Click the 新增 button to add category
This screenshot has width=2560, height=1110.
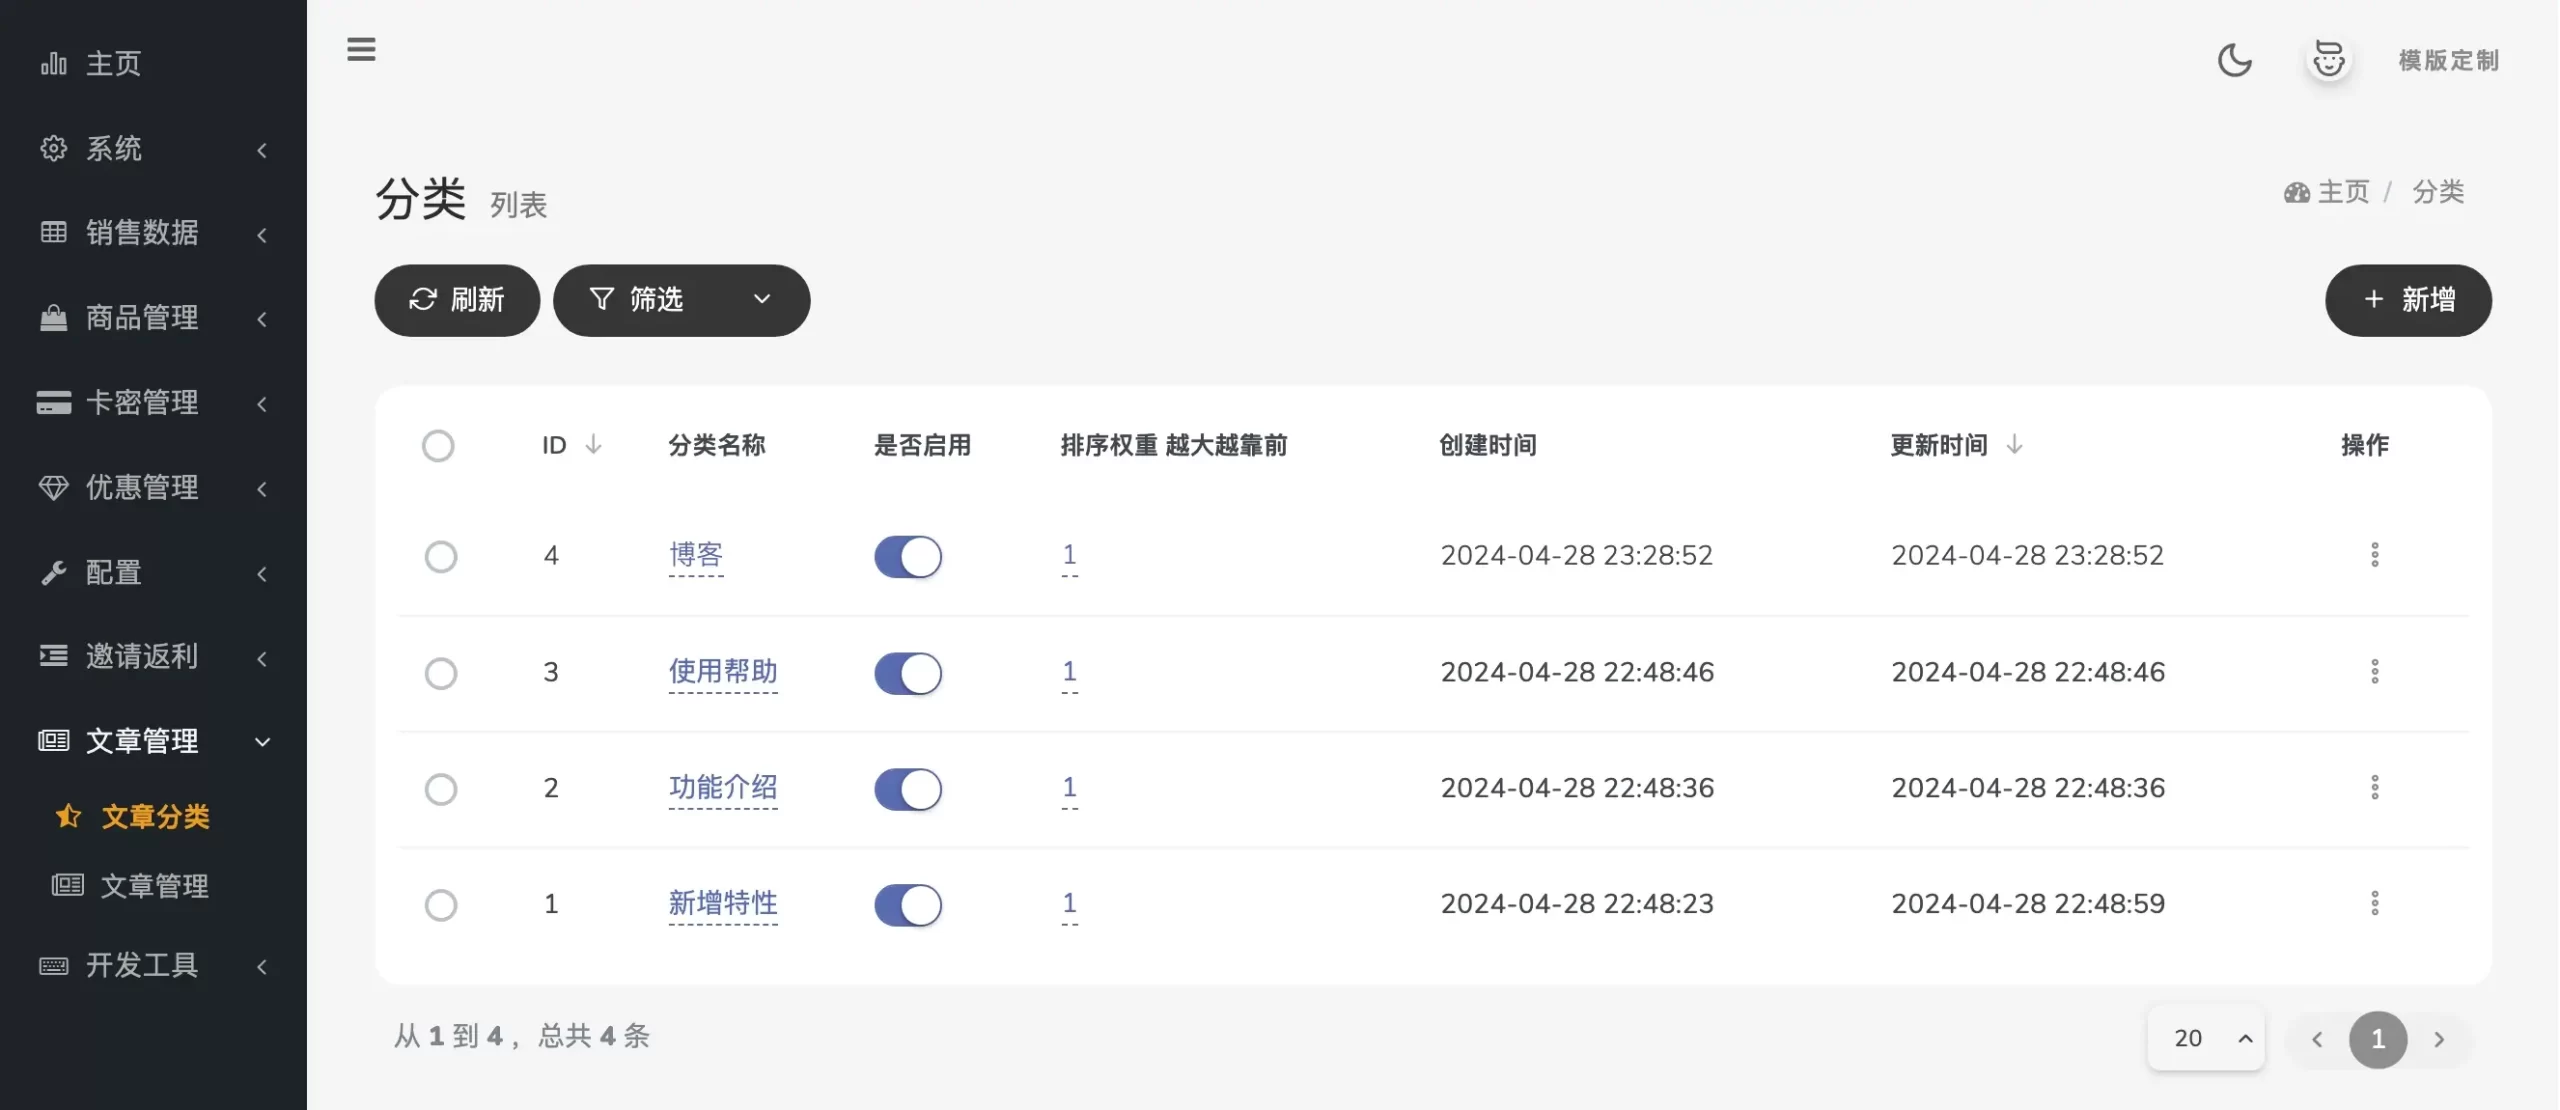click(x=2407, y=300)
